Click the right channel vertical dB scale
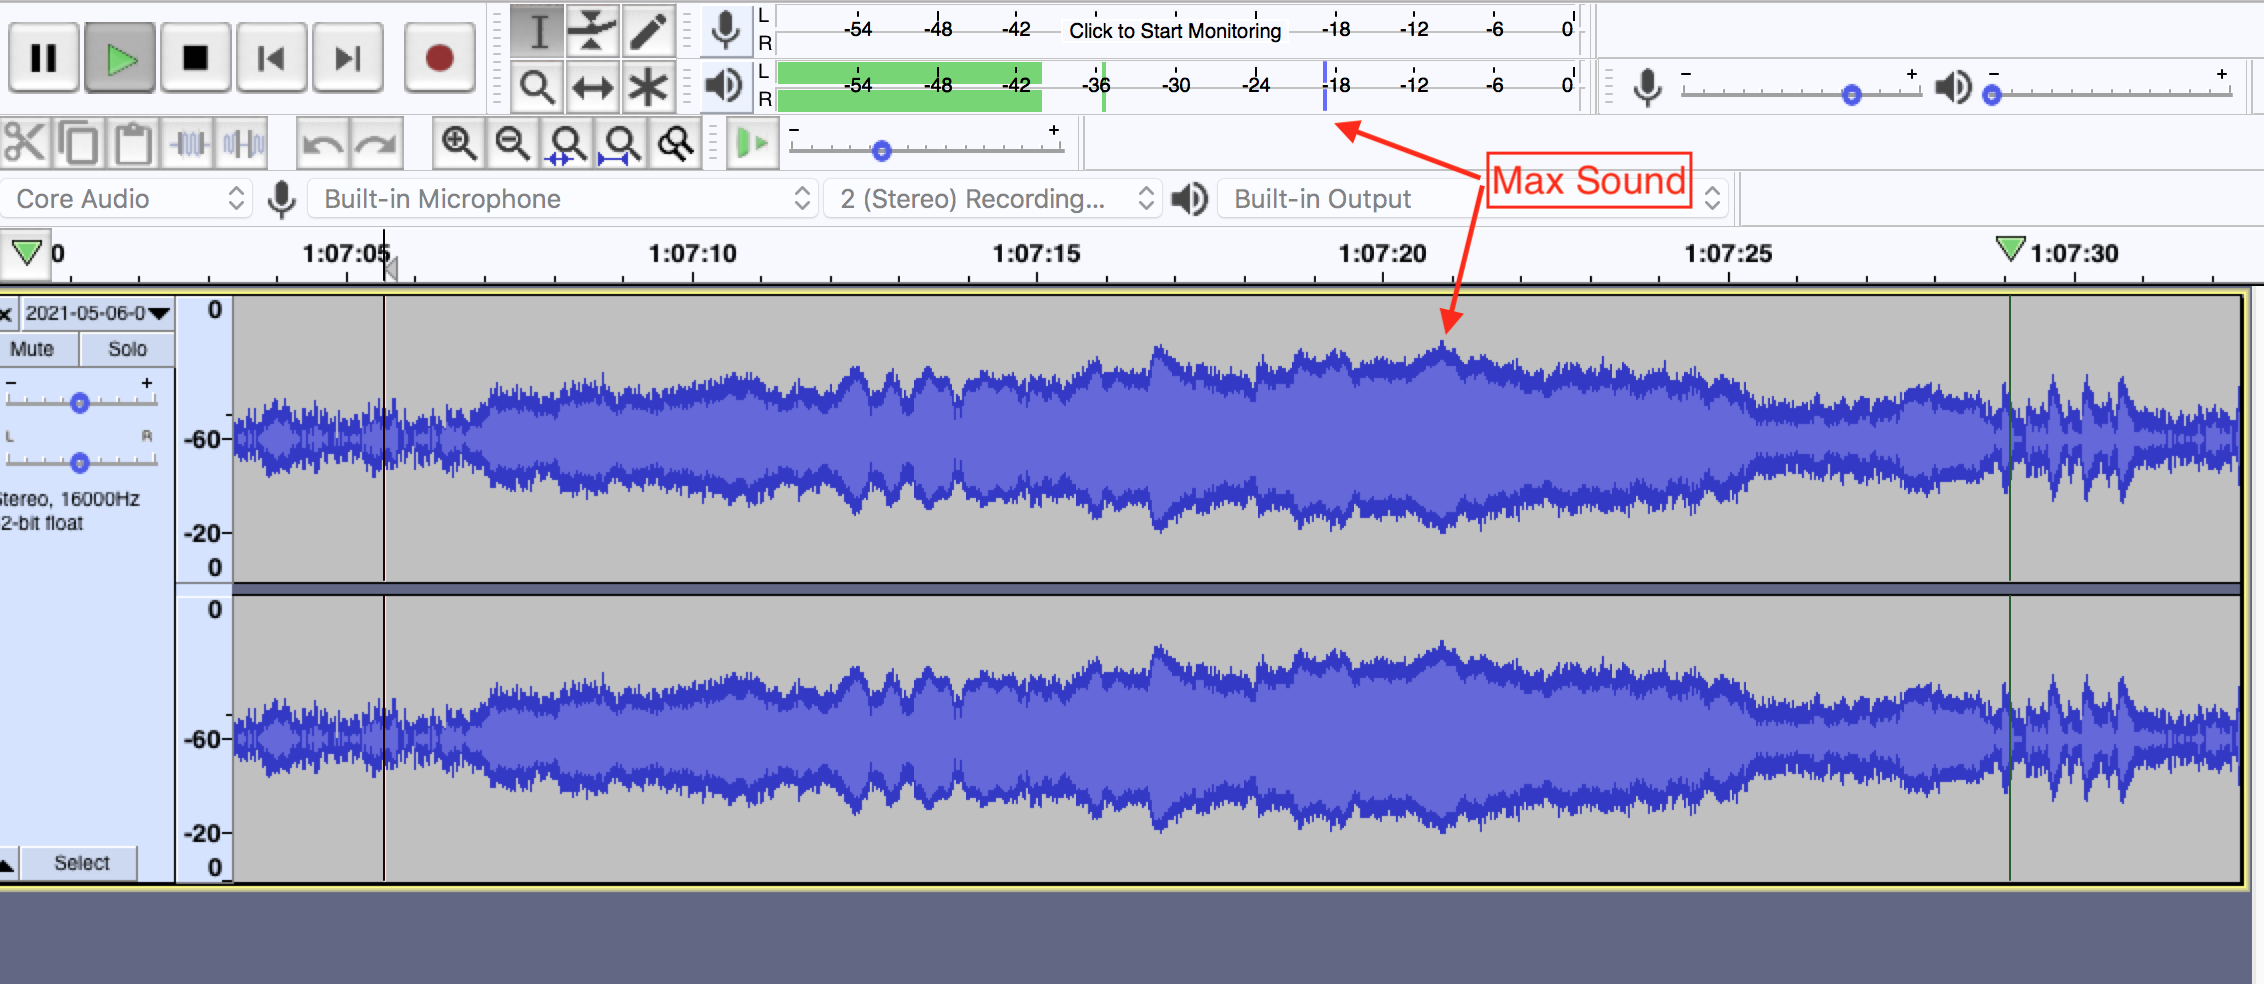 pos(205,738)
